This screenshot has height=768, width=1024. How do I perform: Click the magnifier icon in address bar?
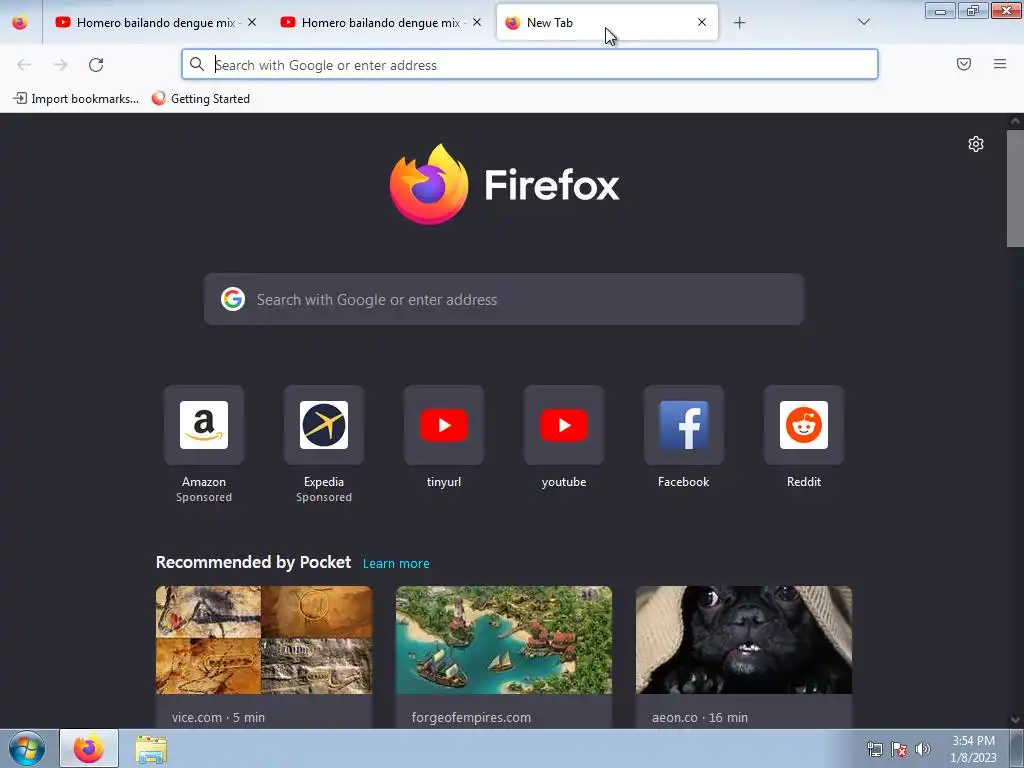point(197,64)
